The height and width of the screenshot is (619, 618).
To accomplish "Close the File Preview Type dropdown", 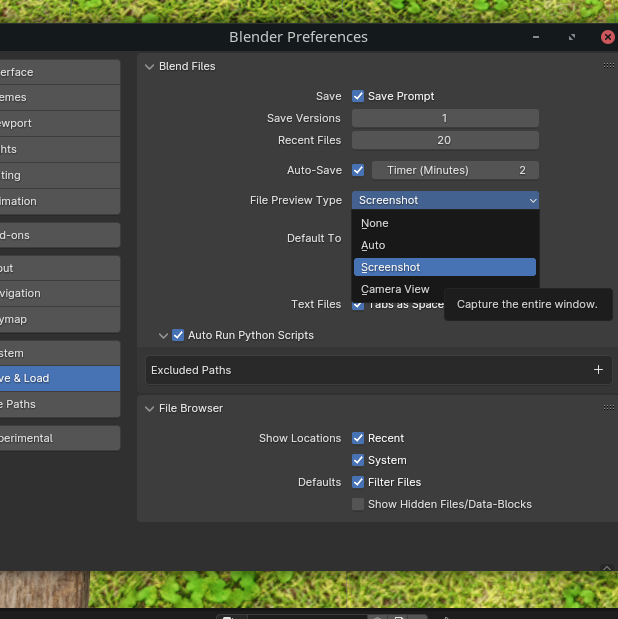I will click(x=445, y=200).
